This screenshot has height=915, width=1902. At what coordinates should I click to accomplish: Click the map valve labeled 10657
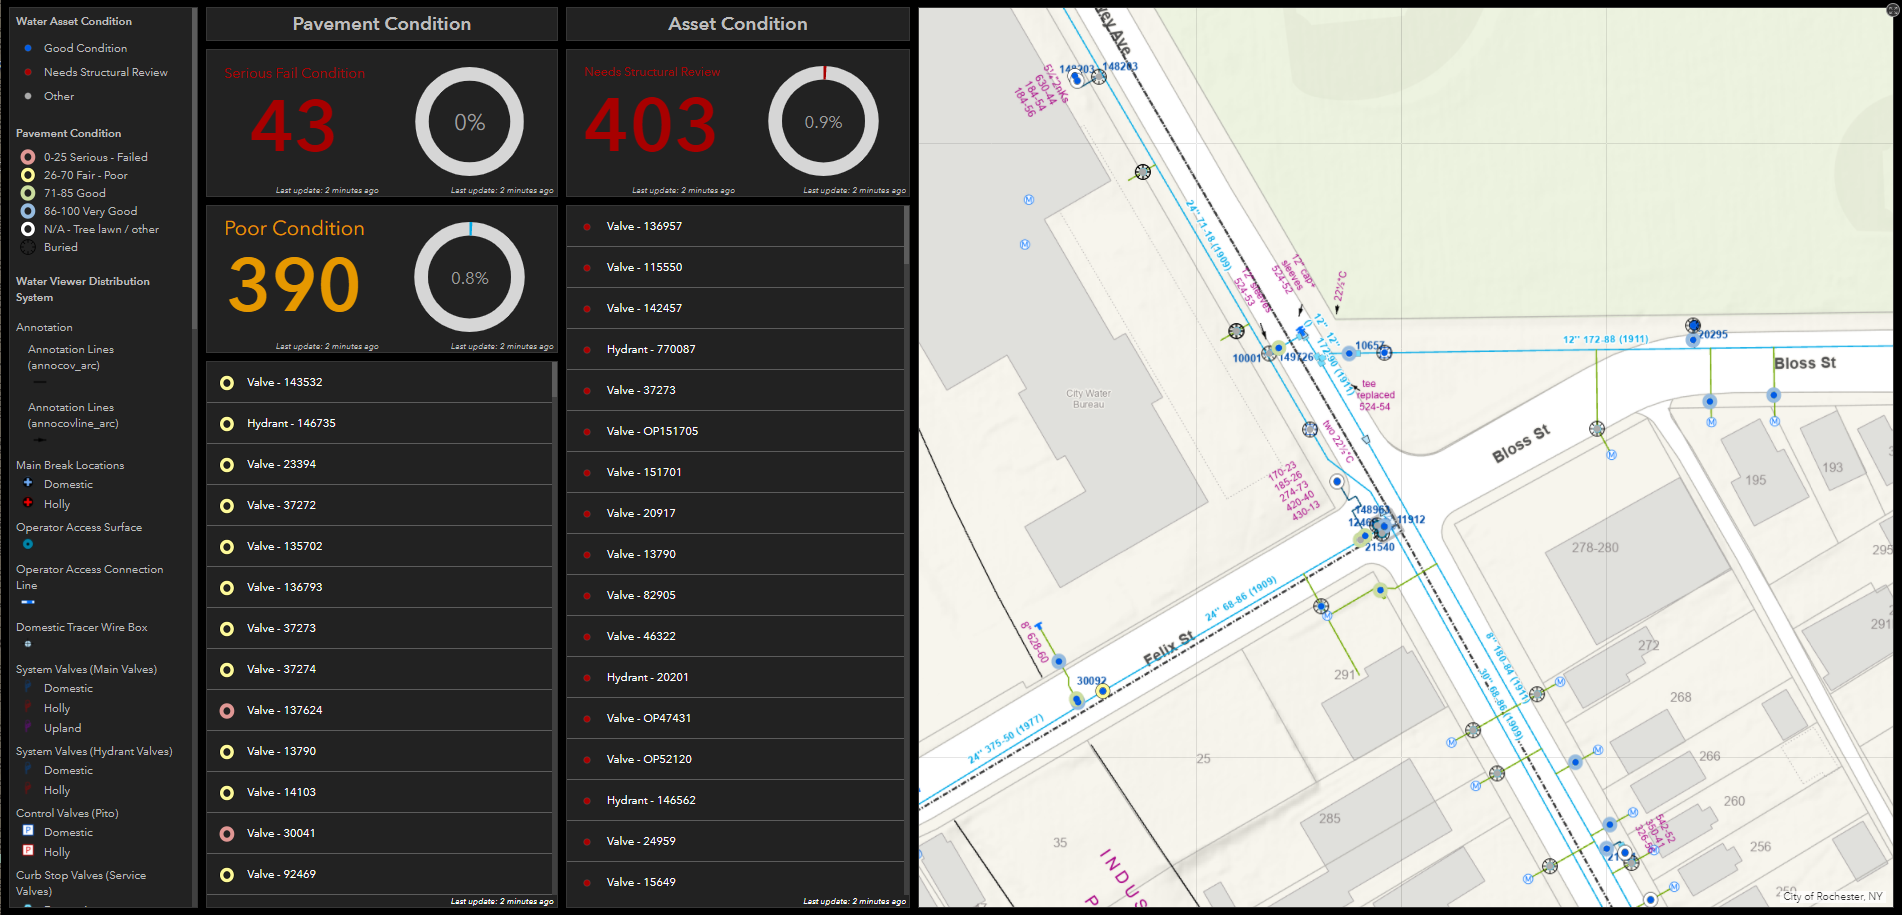[x=1349, y=352]
